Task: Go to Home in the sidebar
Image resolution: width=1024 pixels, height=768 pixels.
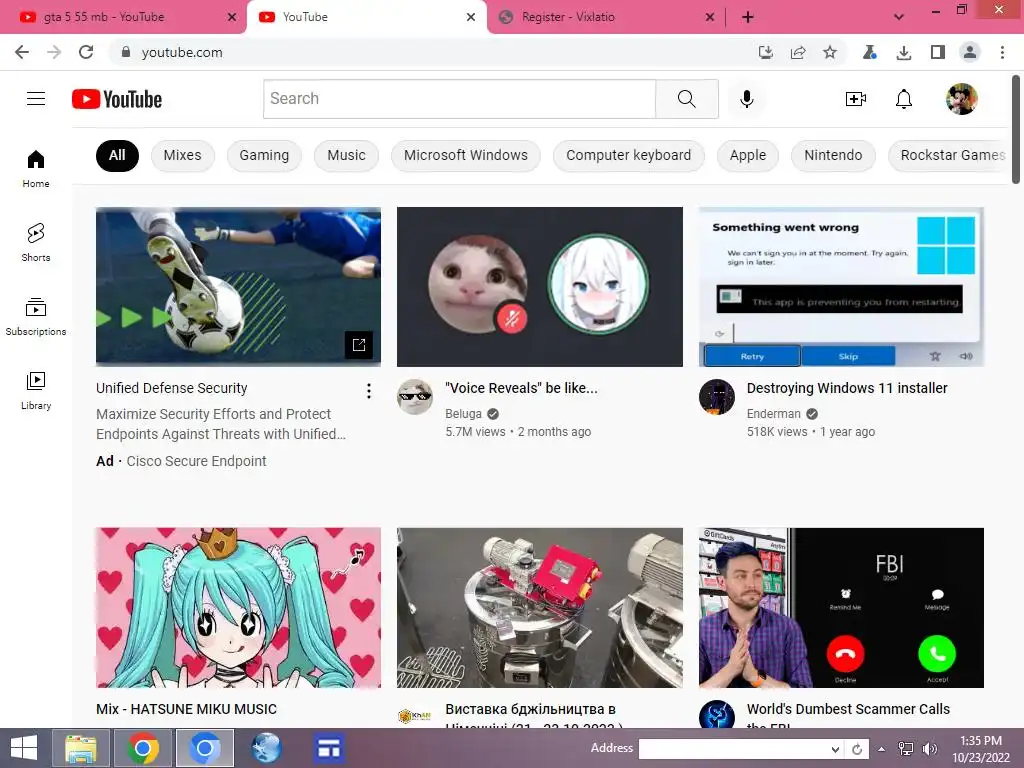Action: tap(36, 168)
